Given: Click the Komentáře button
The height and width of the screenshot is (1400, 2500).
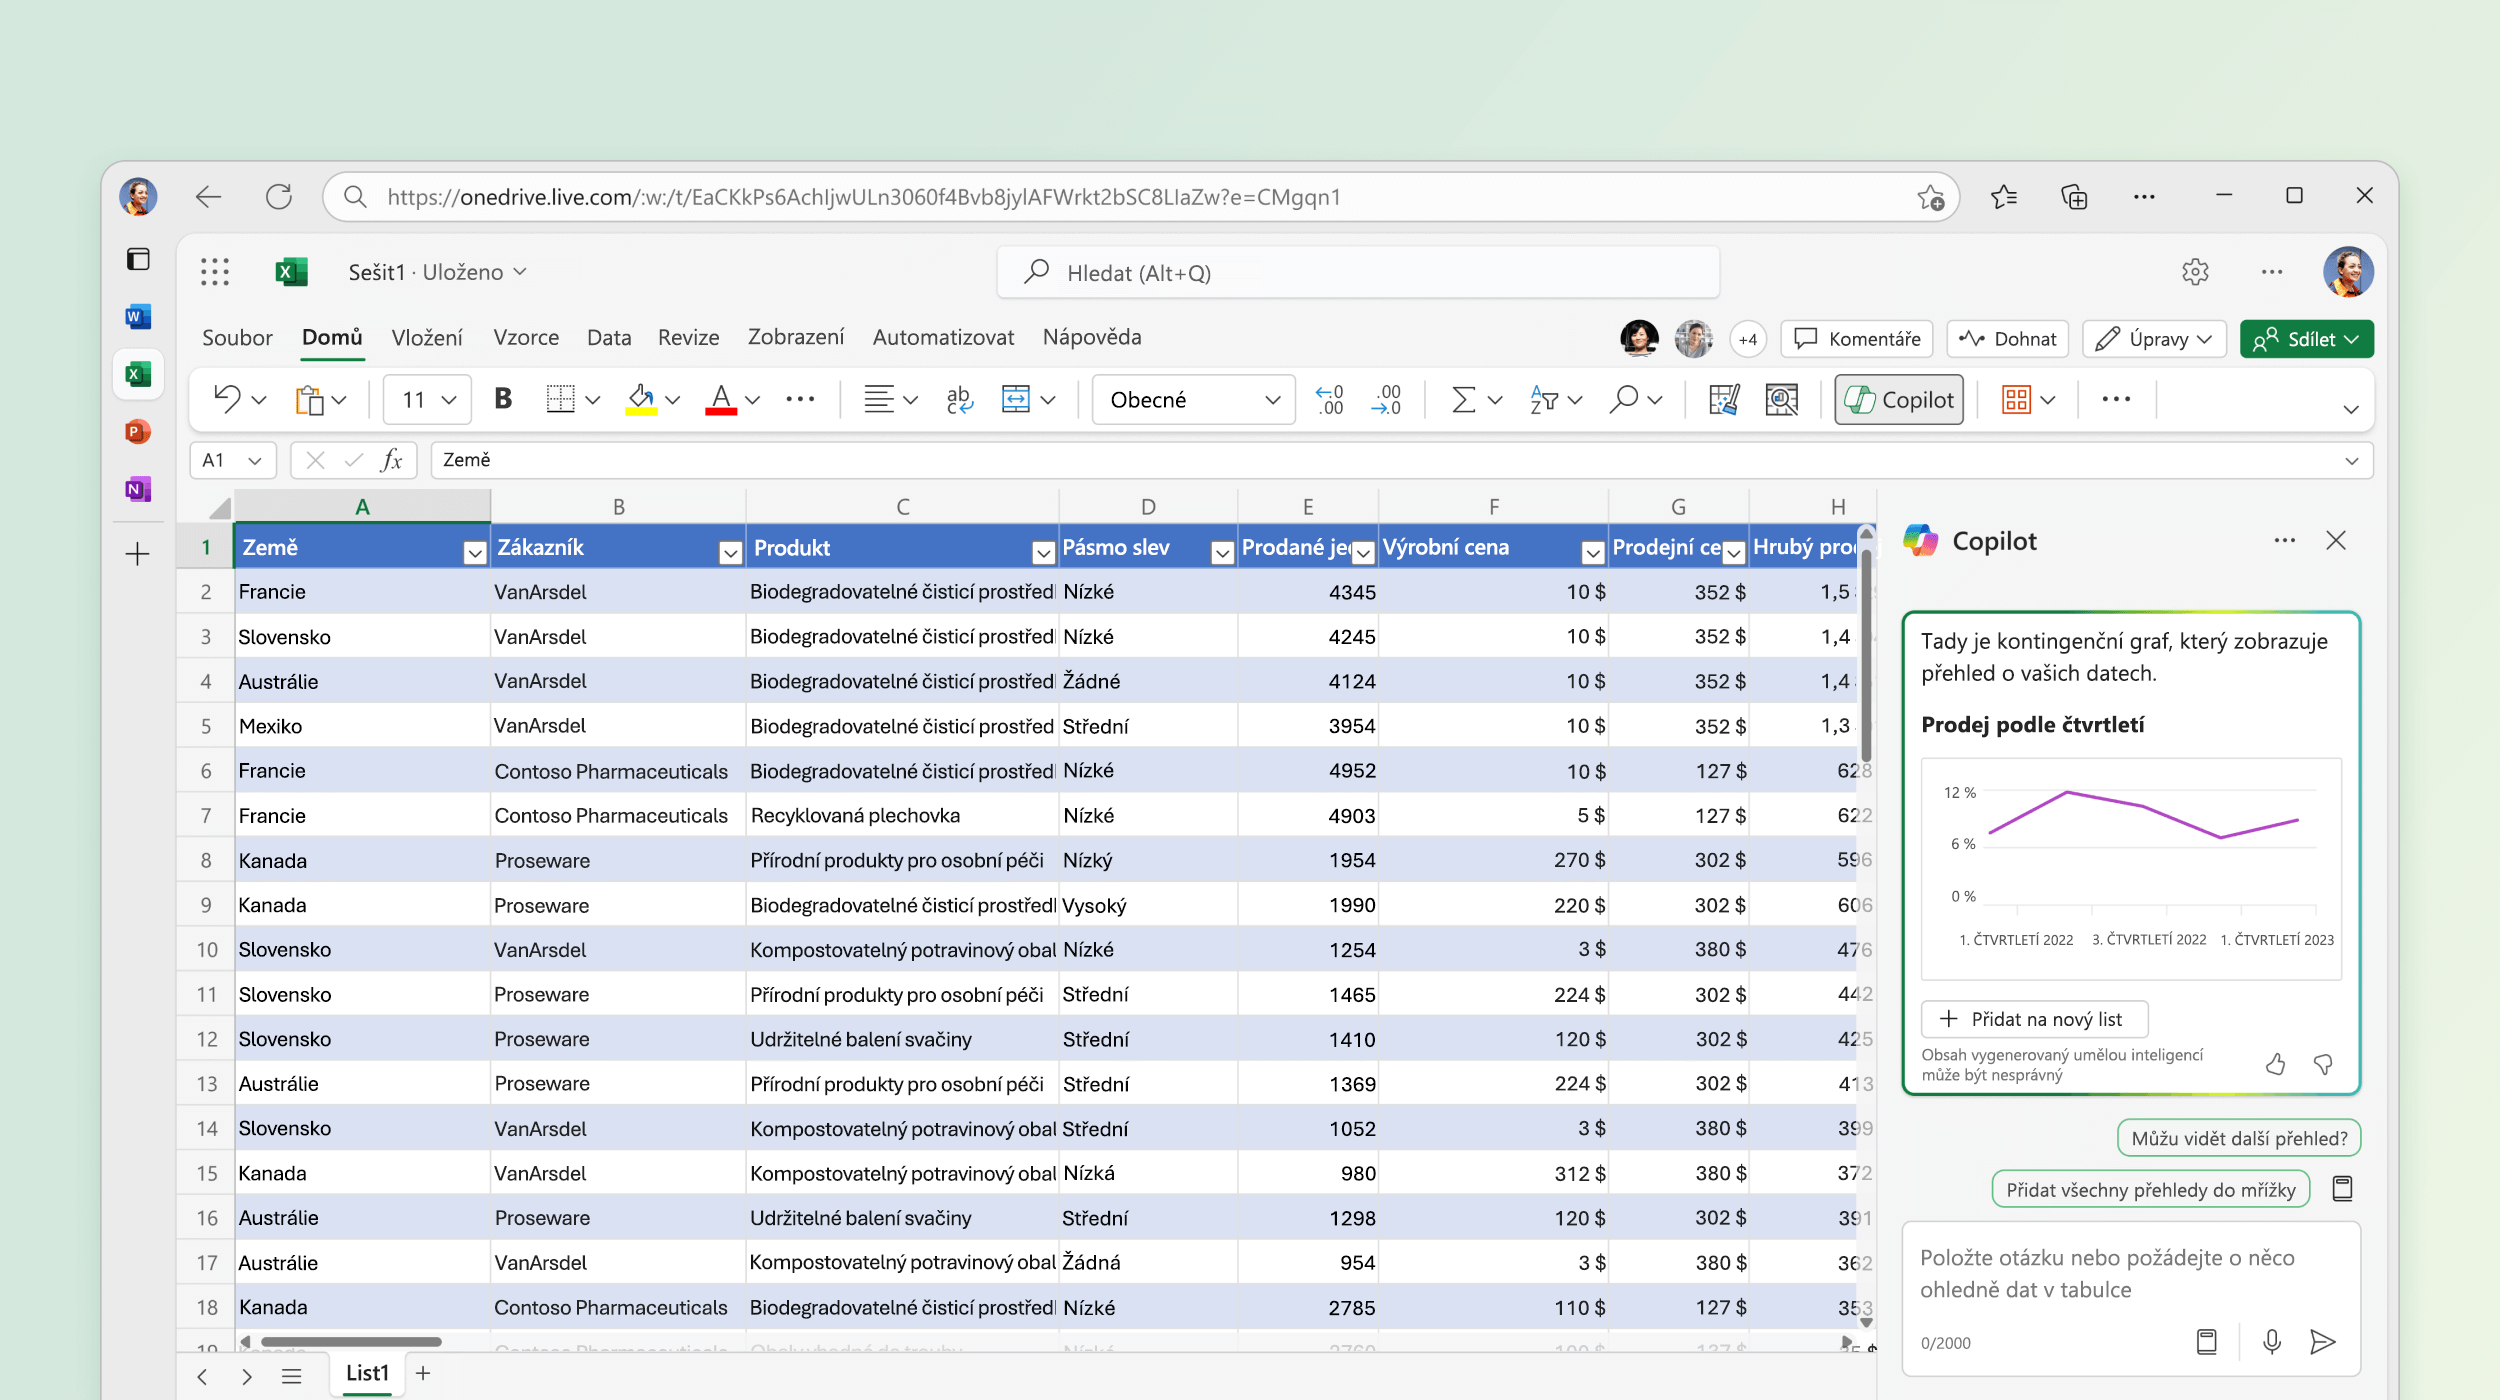Looking at the screenshot, I should pyautogui.click(x=1857, y=339).
